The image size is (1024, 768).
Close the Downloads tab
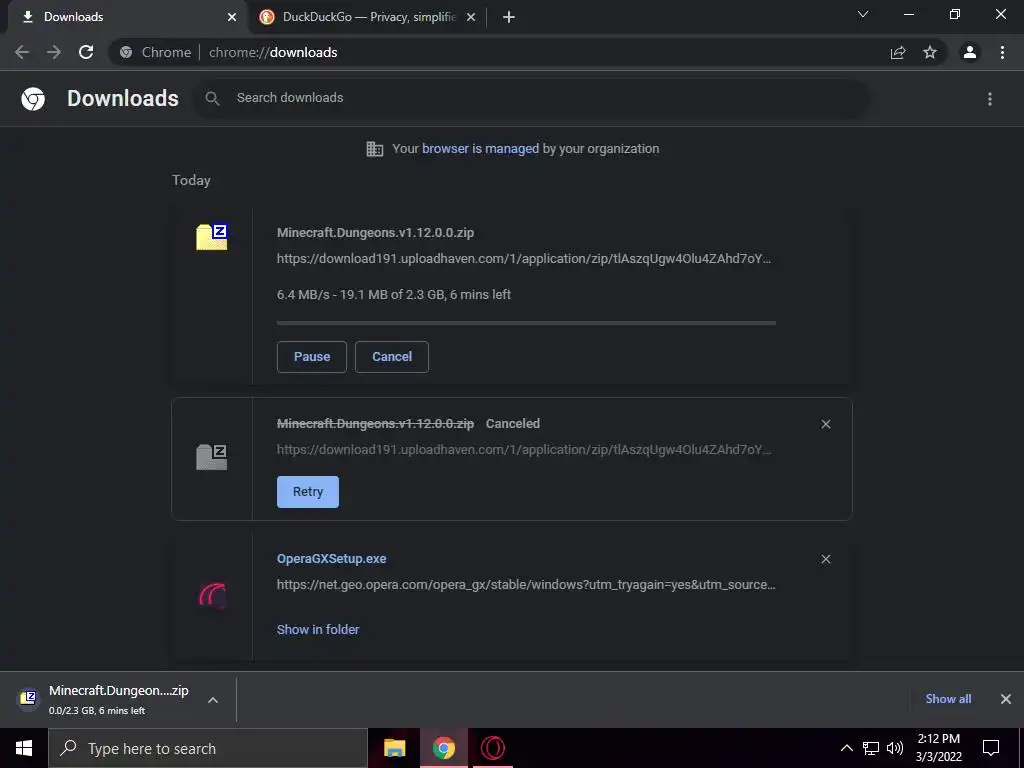(232, 17)
